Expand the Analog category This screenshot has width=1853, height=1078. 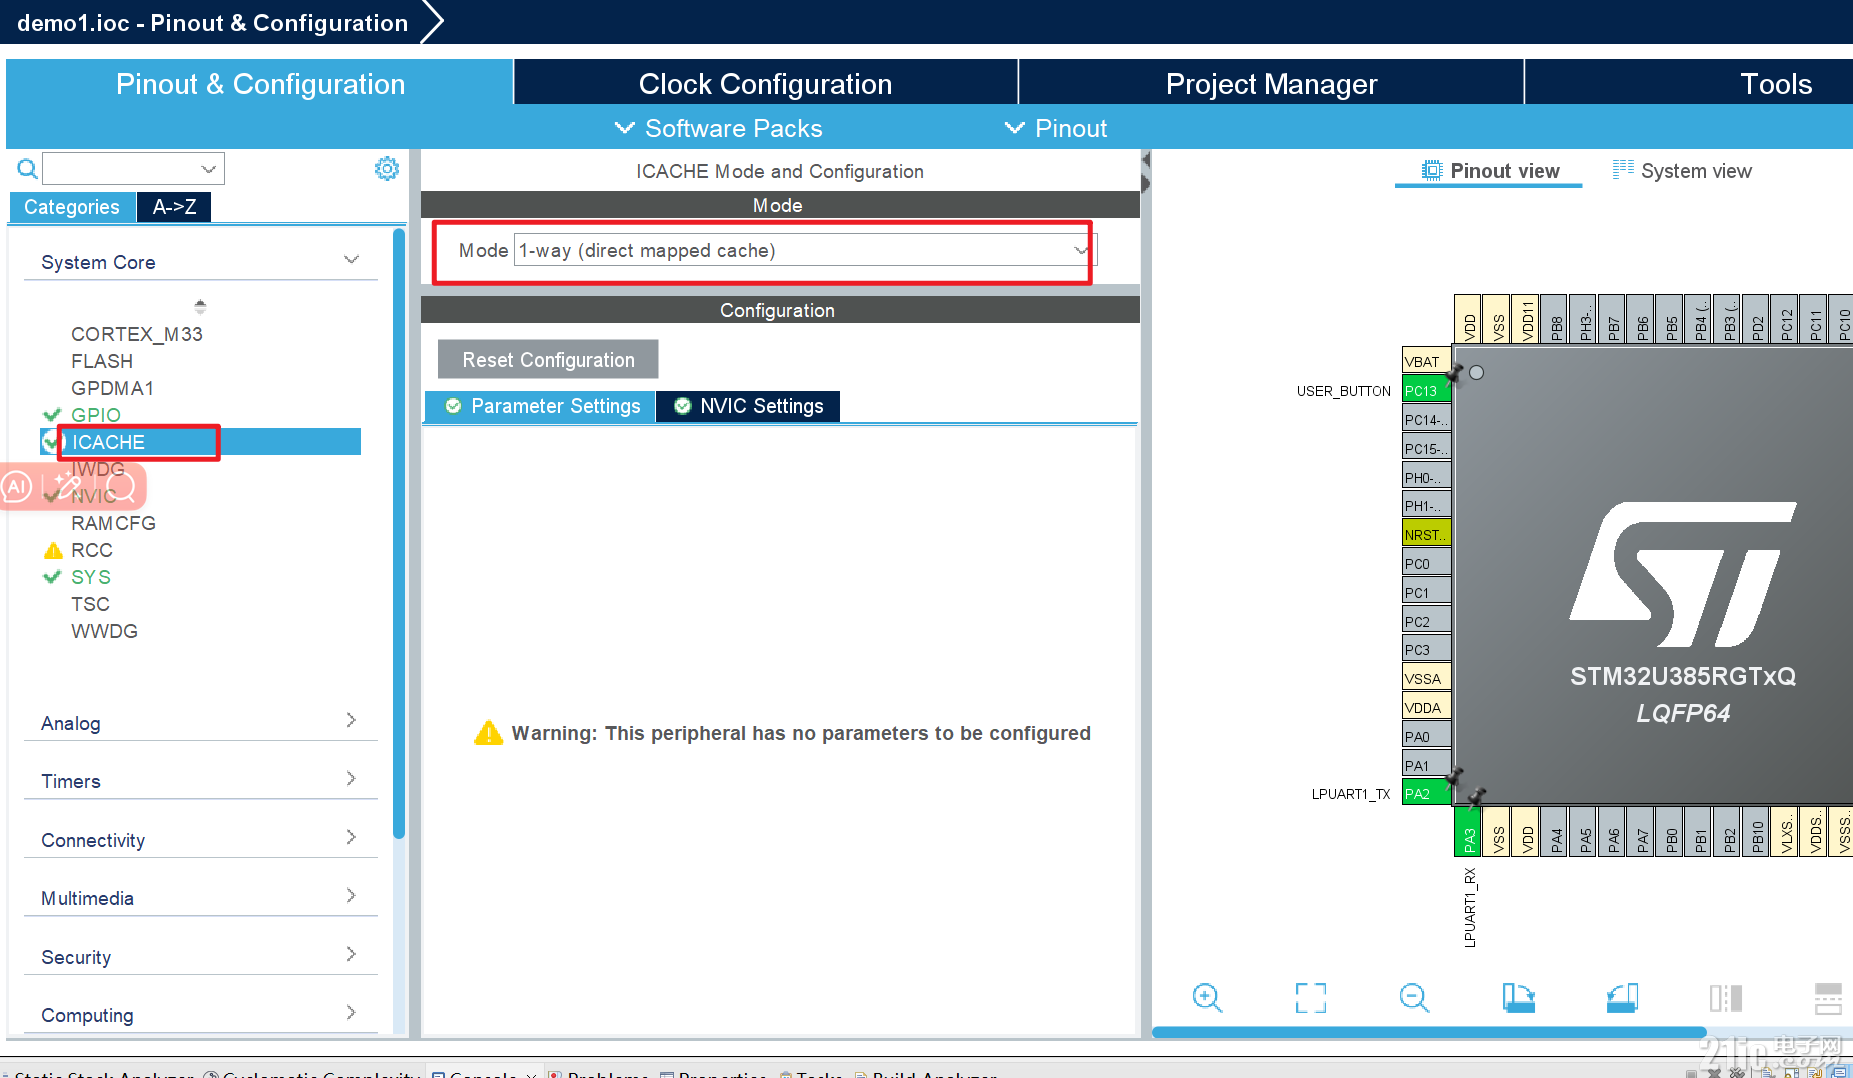[x=351, y=720]
